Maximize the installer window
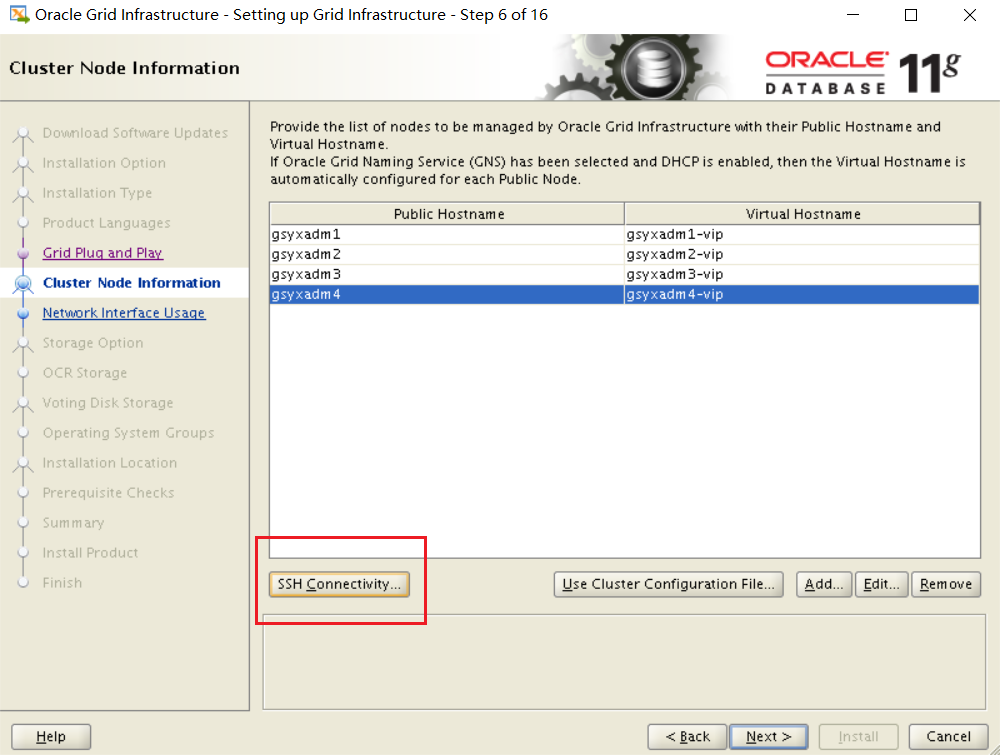Viewport: 1000px width, 755px height. (911, 15)
